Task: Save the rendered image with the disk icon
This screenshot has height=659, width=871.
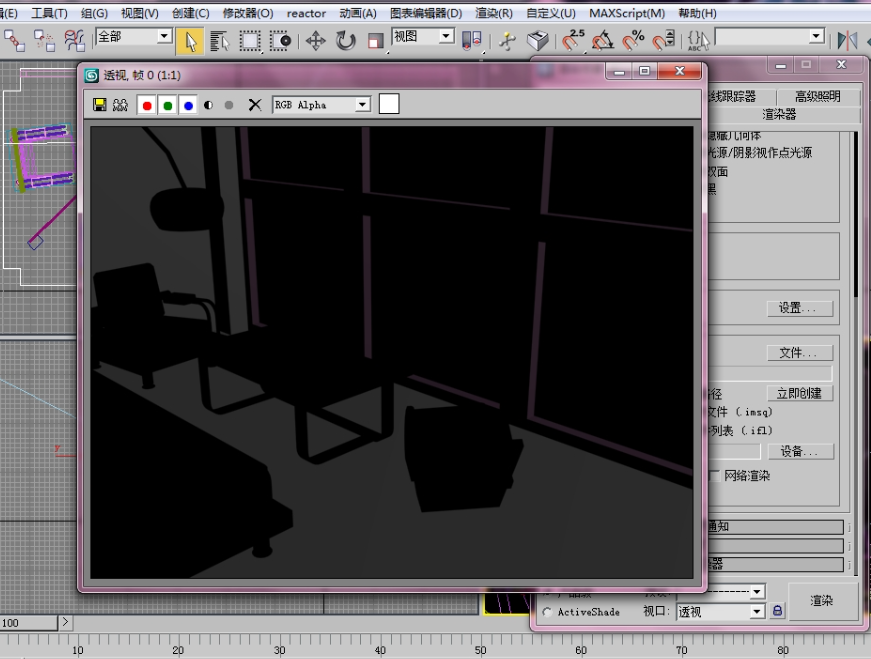Action: 99,105
